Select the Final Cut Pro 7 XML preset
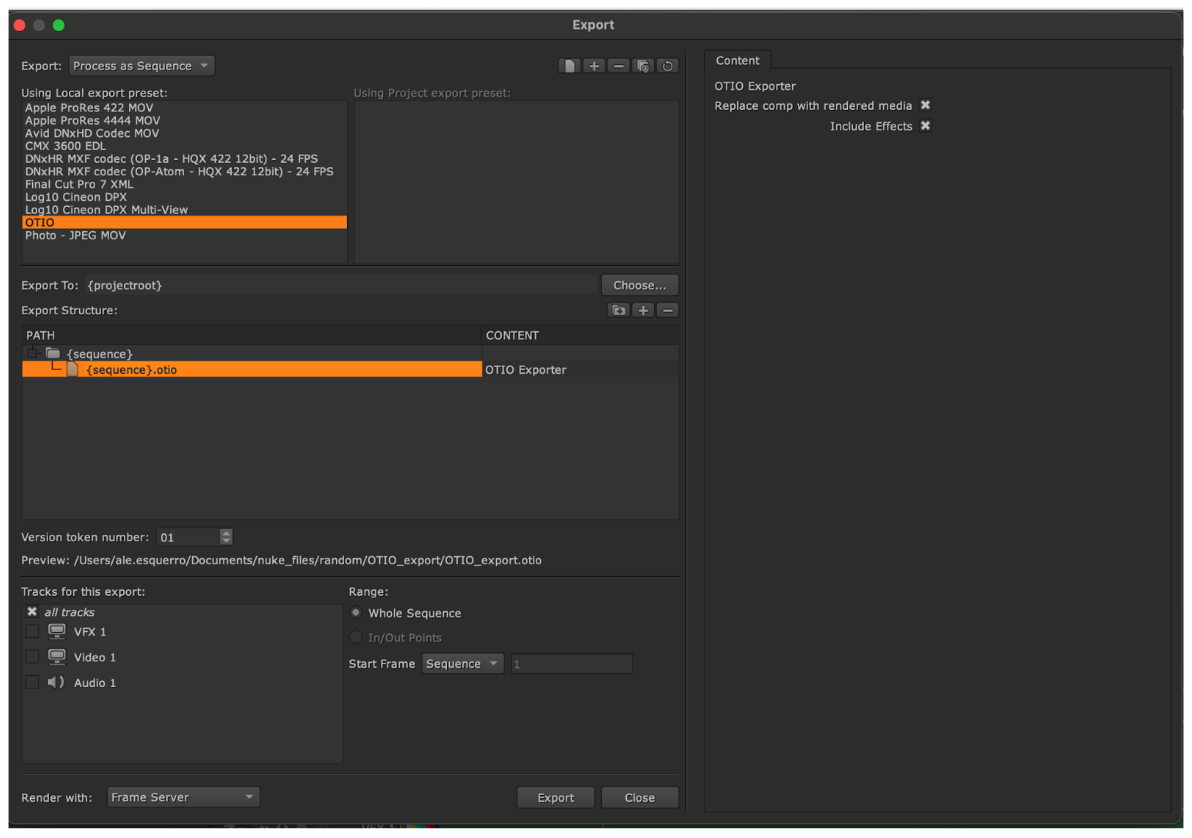This screenshot has height=838, width=1192. [x=77, y=184]
